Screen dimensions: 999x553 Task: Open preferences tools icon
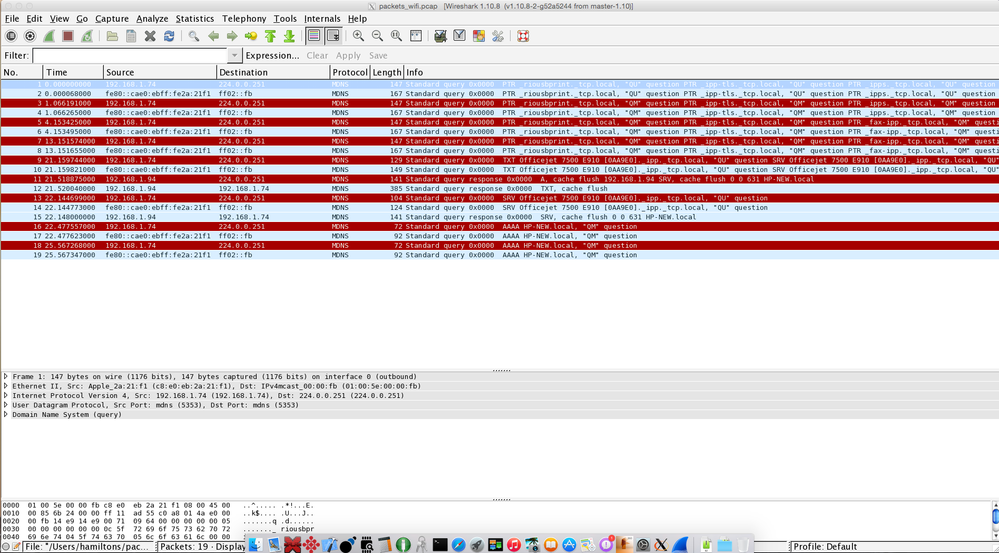pos(498,36)
